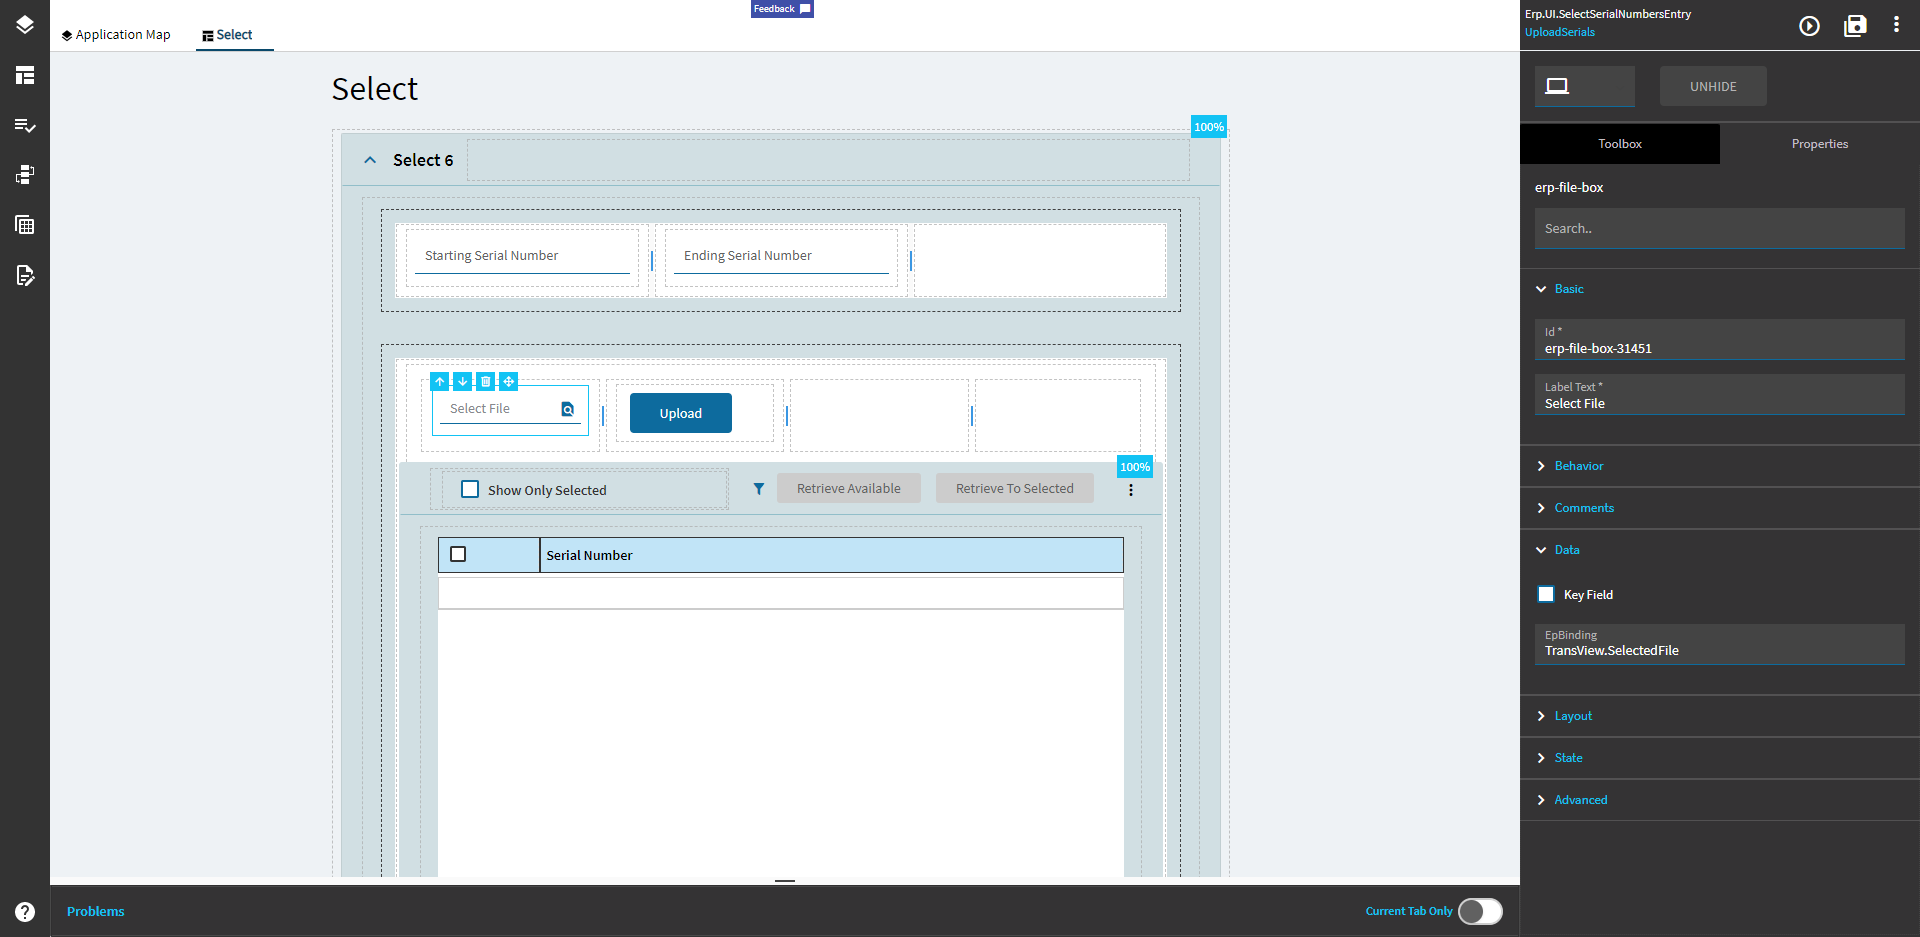Viewport: 1920px width, 937px height.
Task: Select the Select tab
Action: click(235, 35)
